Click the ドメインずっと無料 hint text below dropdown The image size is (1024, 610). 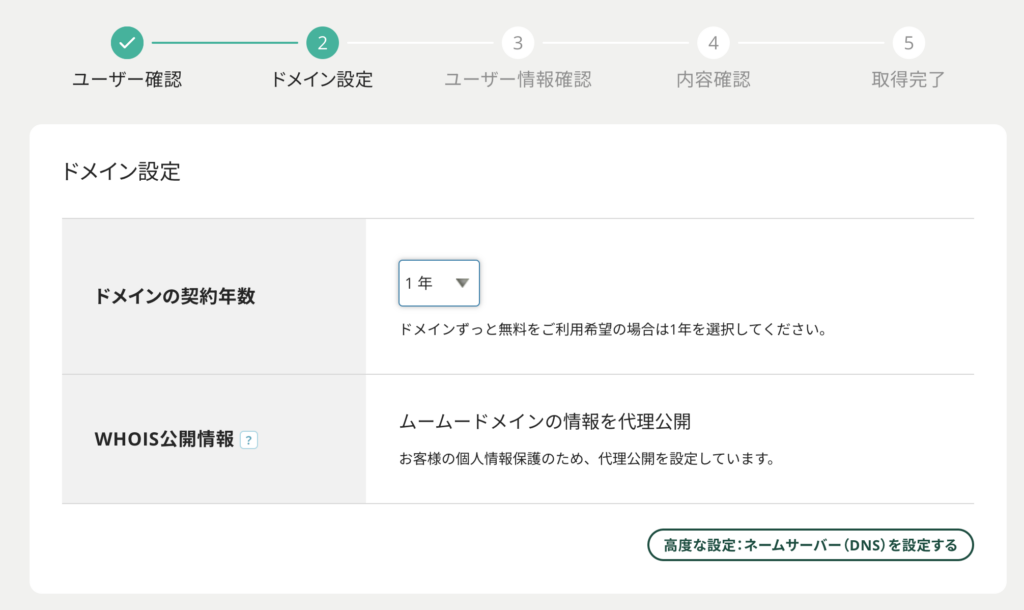click(x=612, y=329)
